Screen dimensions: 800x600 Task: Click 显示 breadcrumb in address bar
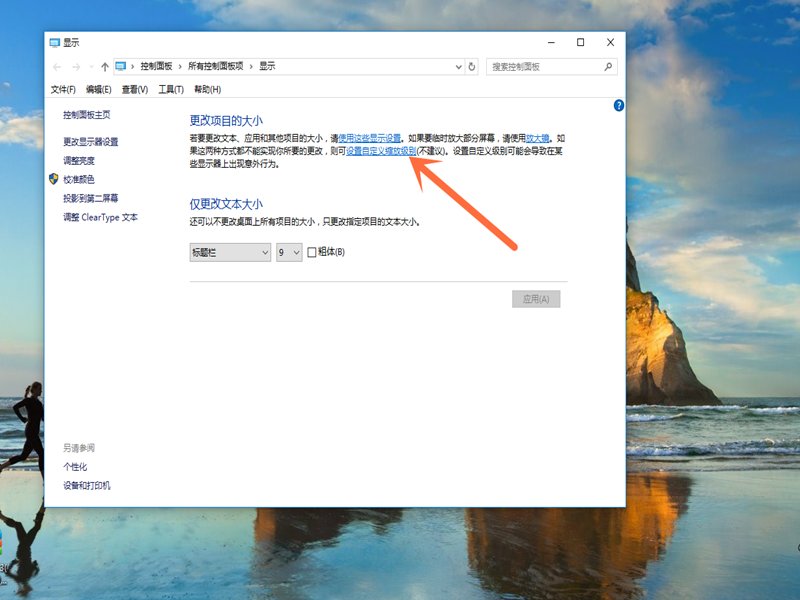click(x=267, y=66)
